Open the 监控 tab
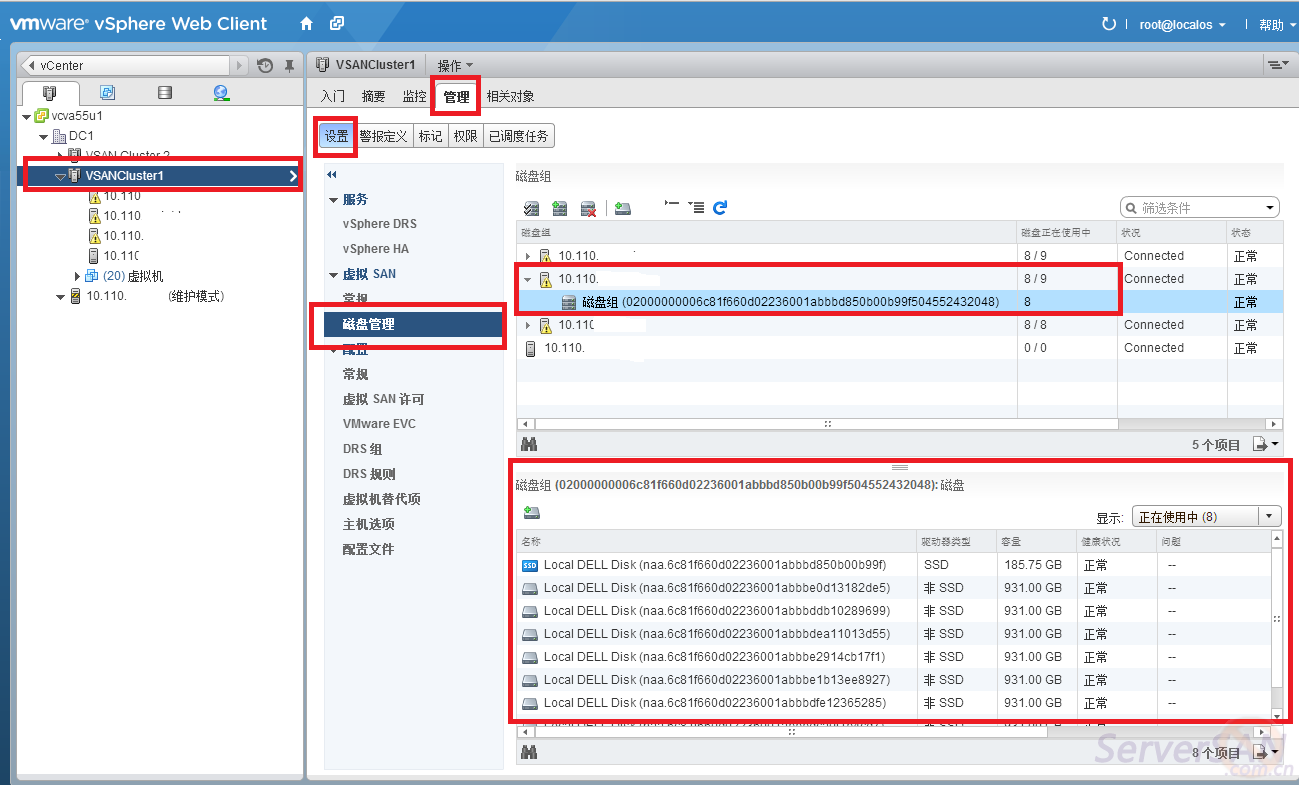Viewport: 1299px width, 785px height. [x=415, y=96]
